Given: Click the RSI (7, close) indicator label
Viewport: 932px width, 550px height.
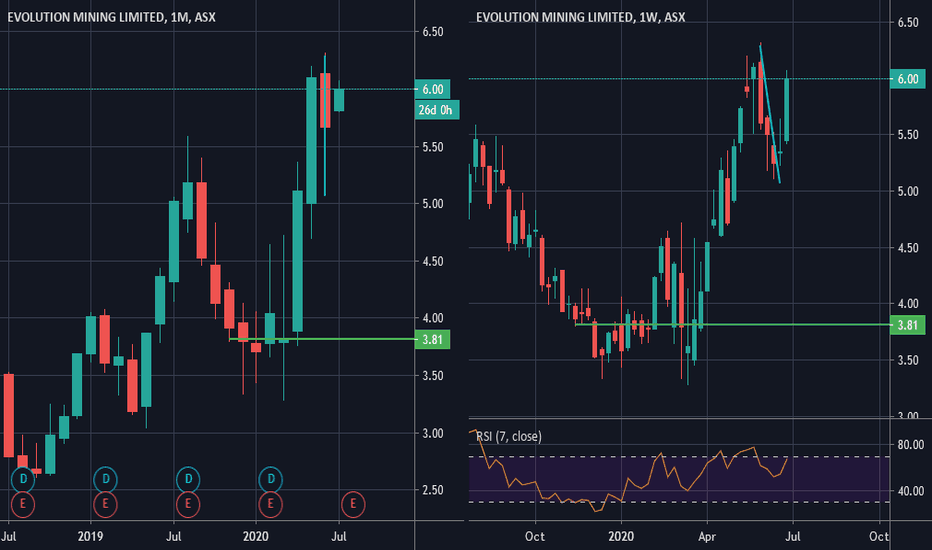Looking at the screenshot, I should click(x=509, y=436).
